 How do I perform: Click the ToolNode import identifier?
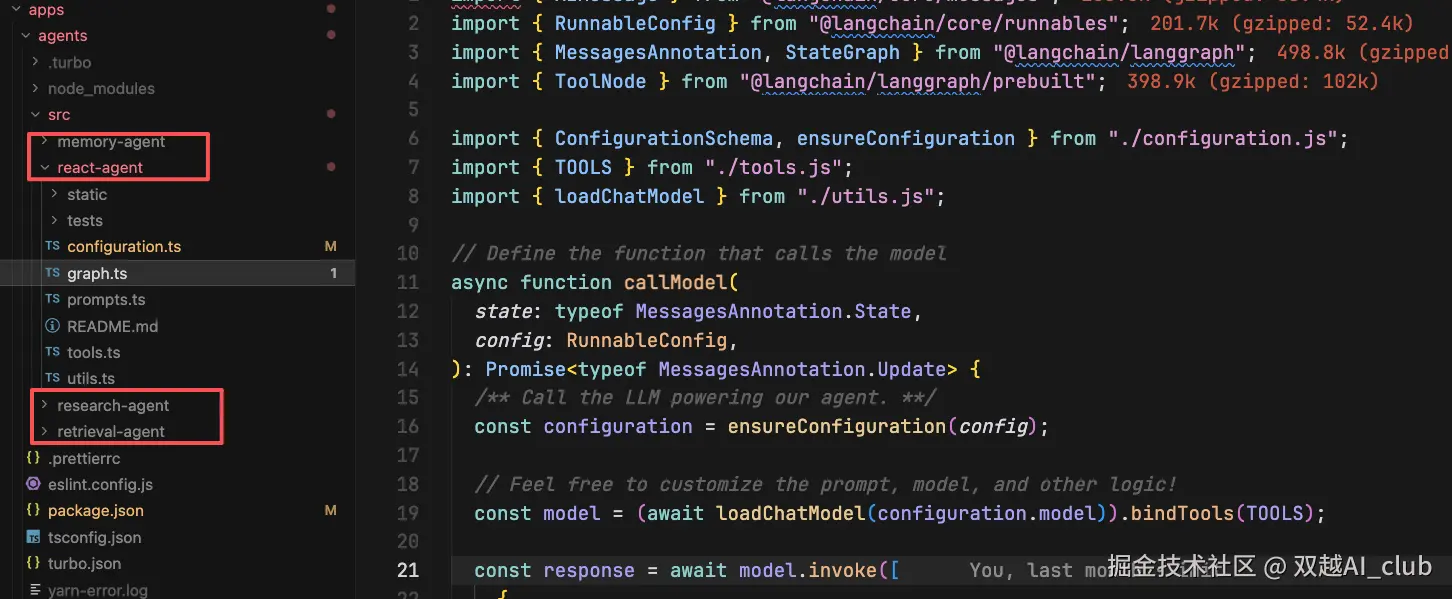pos(601,81)
